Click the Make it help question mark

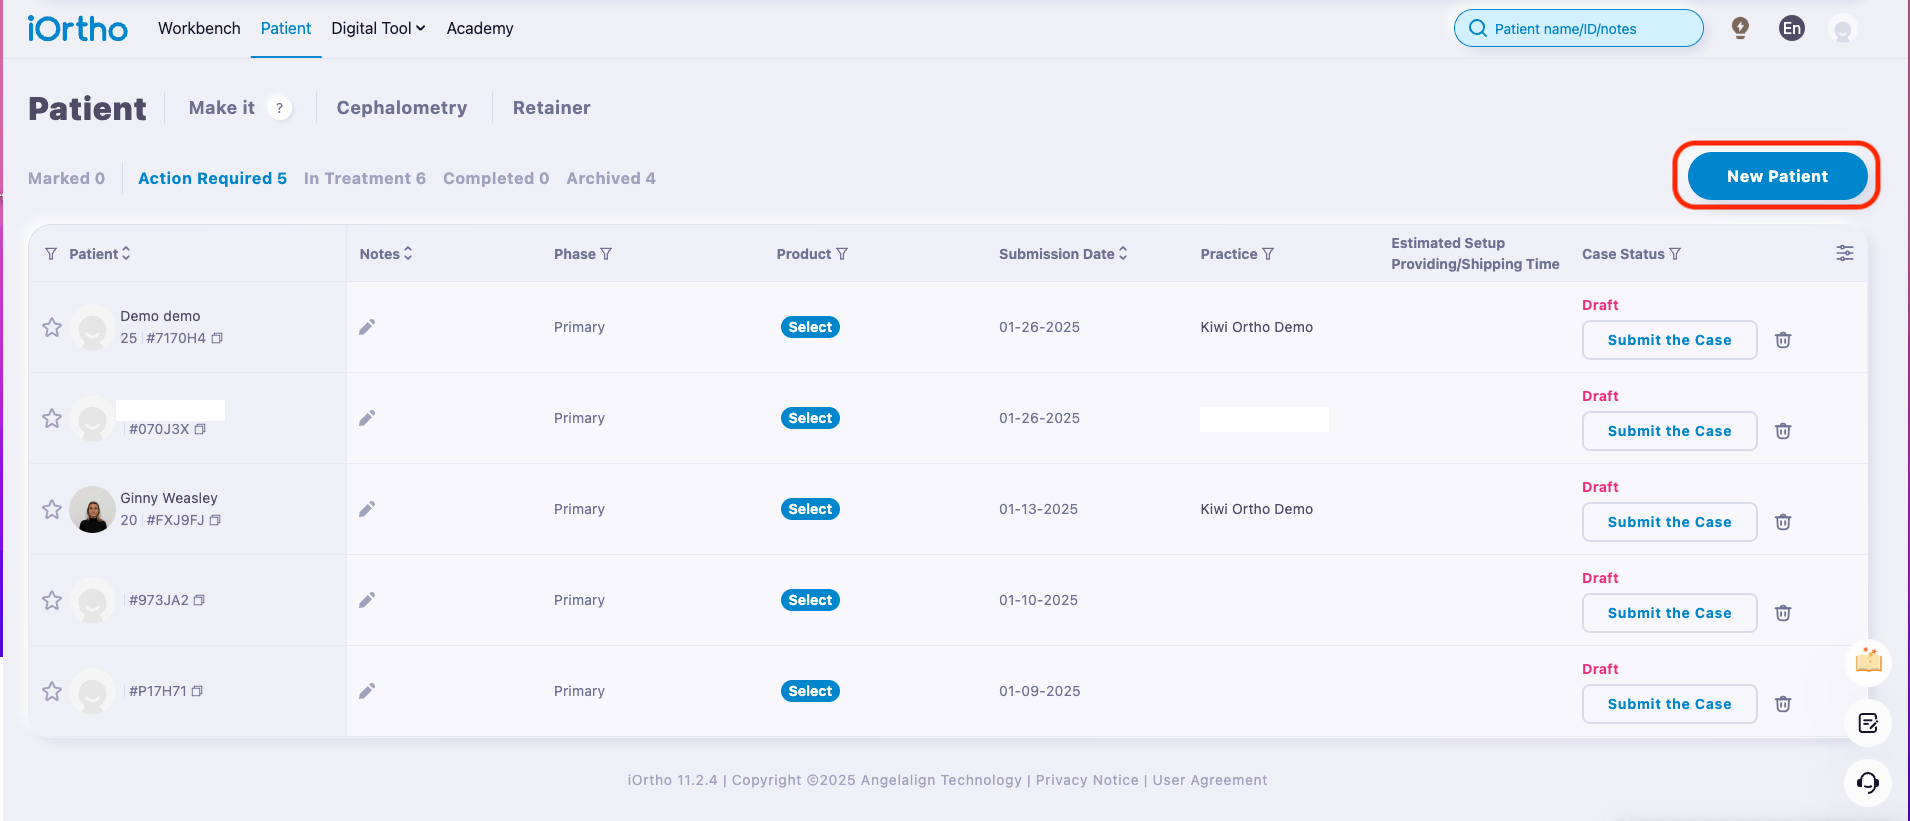(x=279, y=108)
